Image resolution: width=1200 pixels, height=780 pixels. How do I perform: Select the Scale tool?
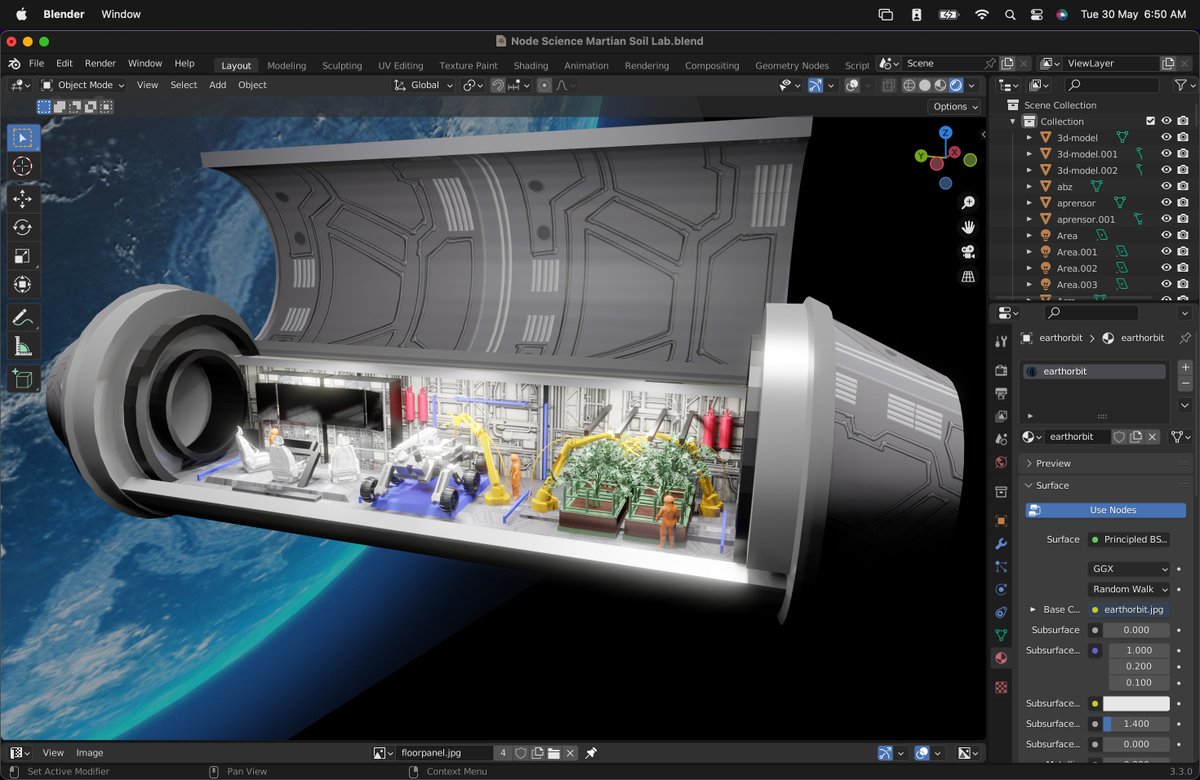(22, 257)
